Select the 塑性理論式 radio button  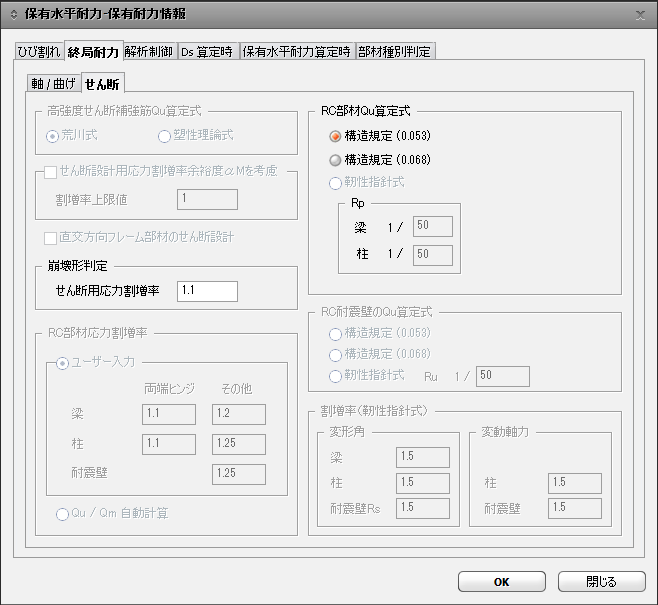(164, 136)
